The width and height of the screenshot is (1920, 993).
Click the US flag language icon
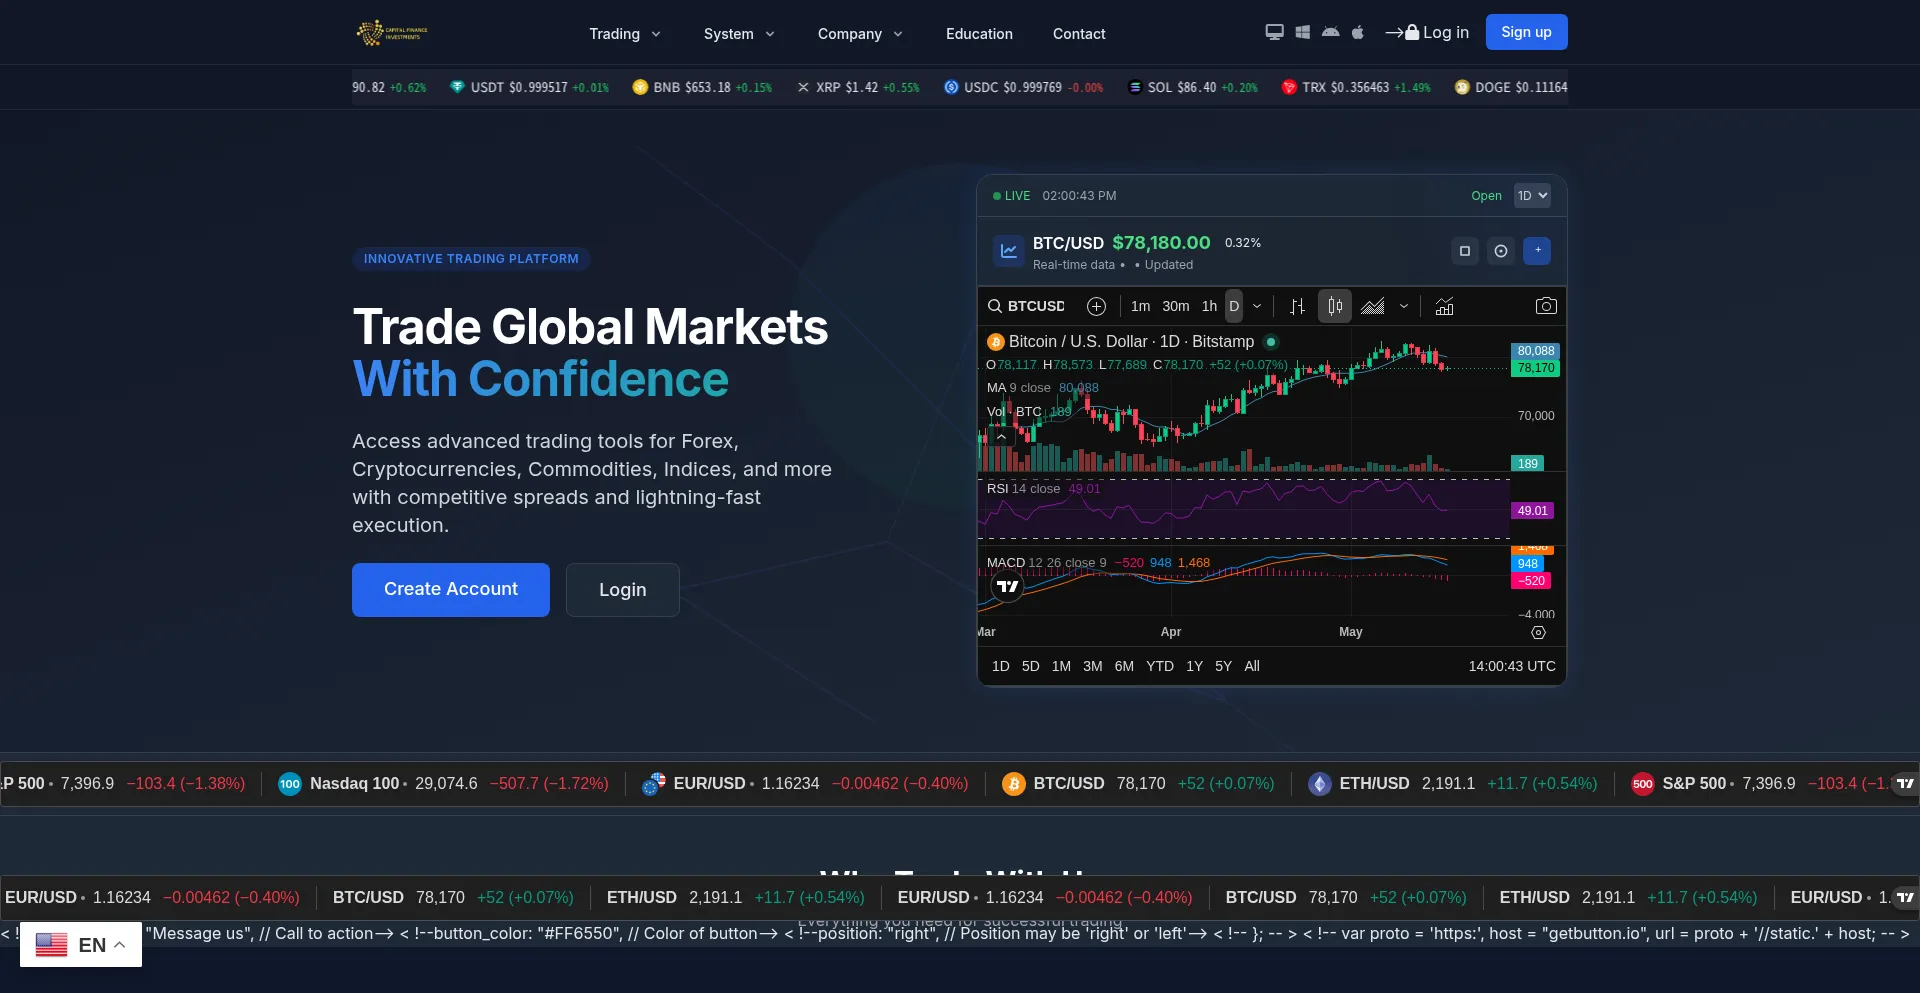[x=51, y=945]
